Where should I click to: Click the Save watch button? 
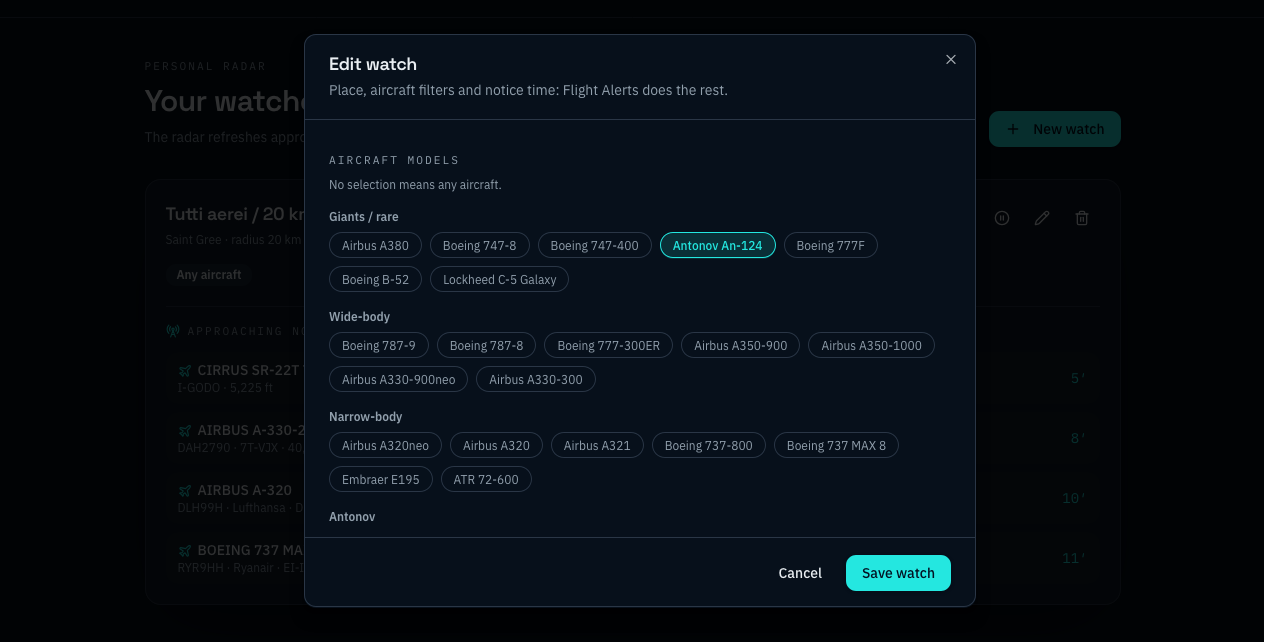click(898, 573)
